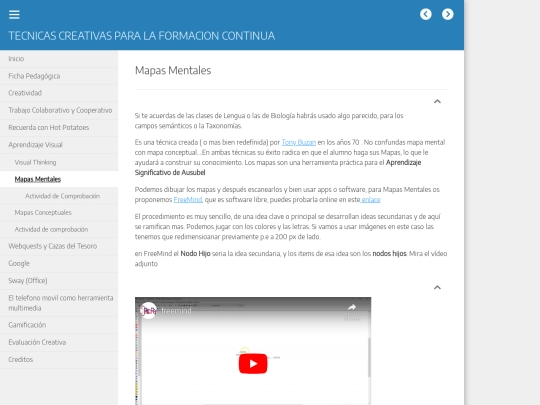Play the freemind YouTube video

click(253, 364)
